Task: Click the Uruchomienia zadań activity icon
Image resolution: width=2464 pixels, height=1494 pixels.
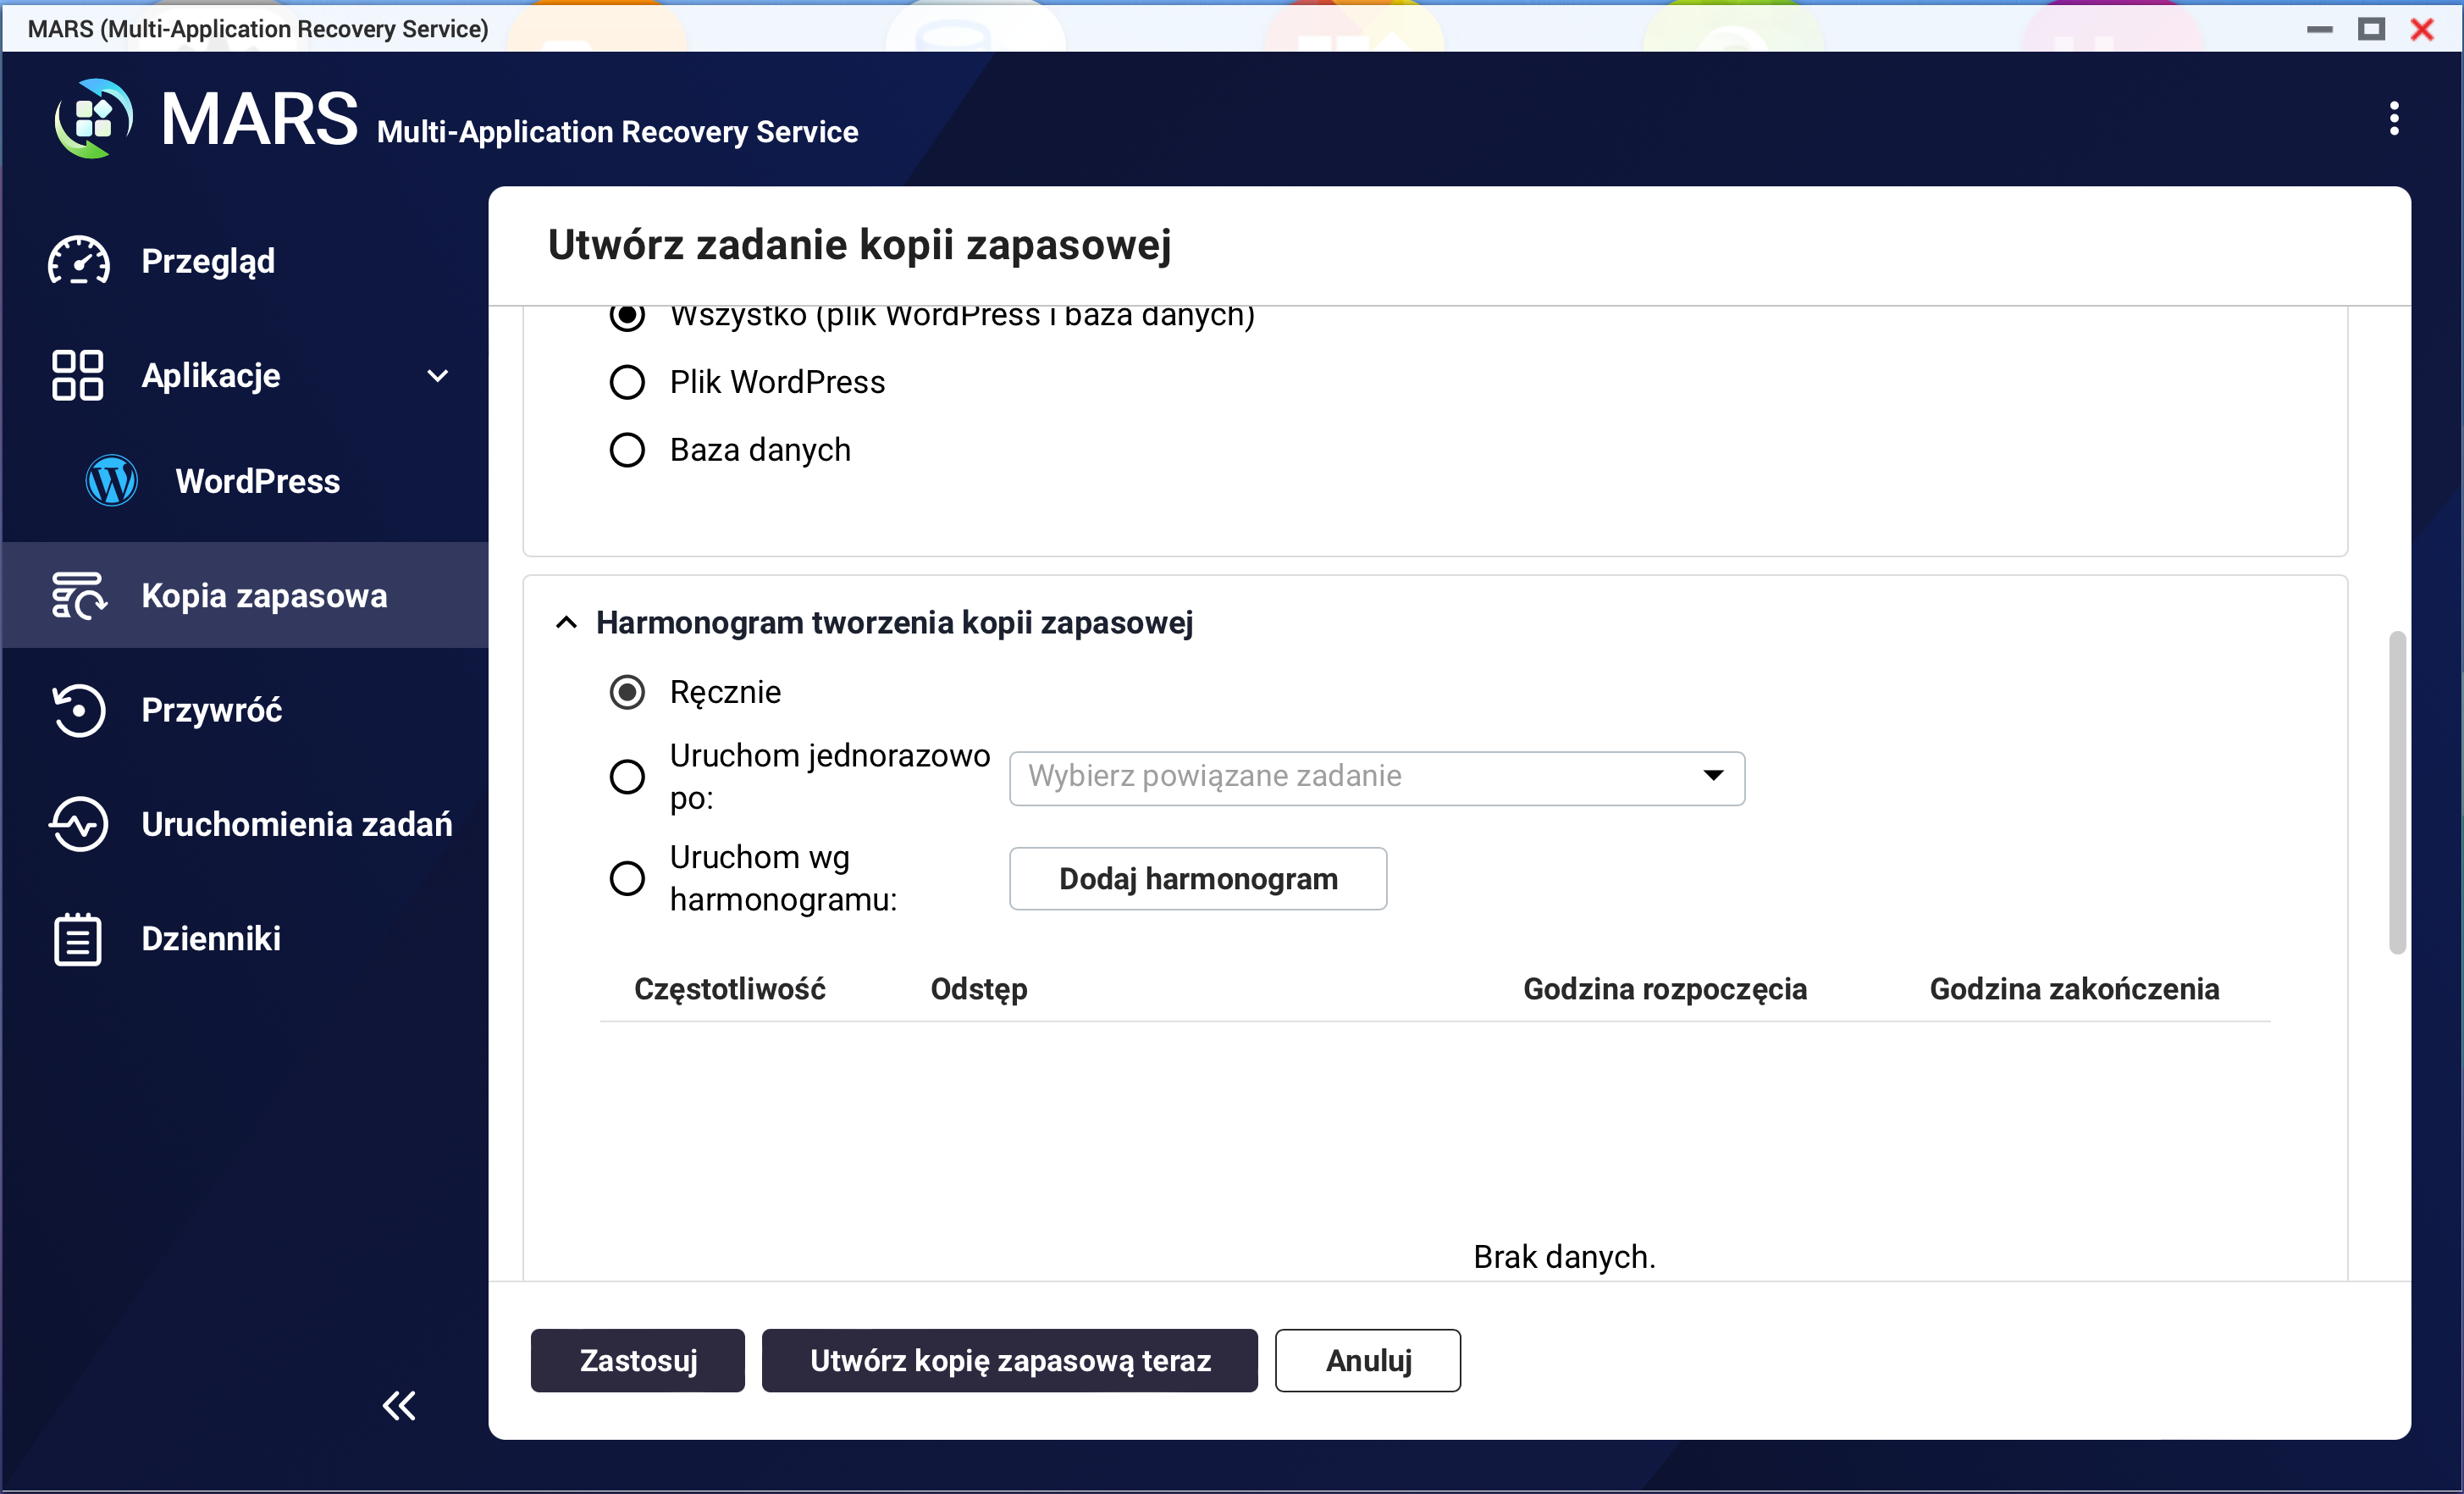Action: pyautogui.click(x=78, y=824)
